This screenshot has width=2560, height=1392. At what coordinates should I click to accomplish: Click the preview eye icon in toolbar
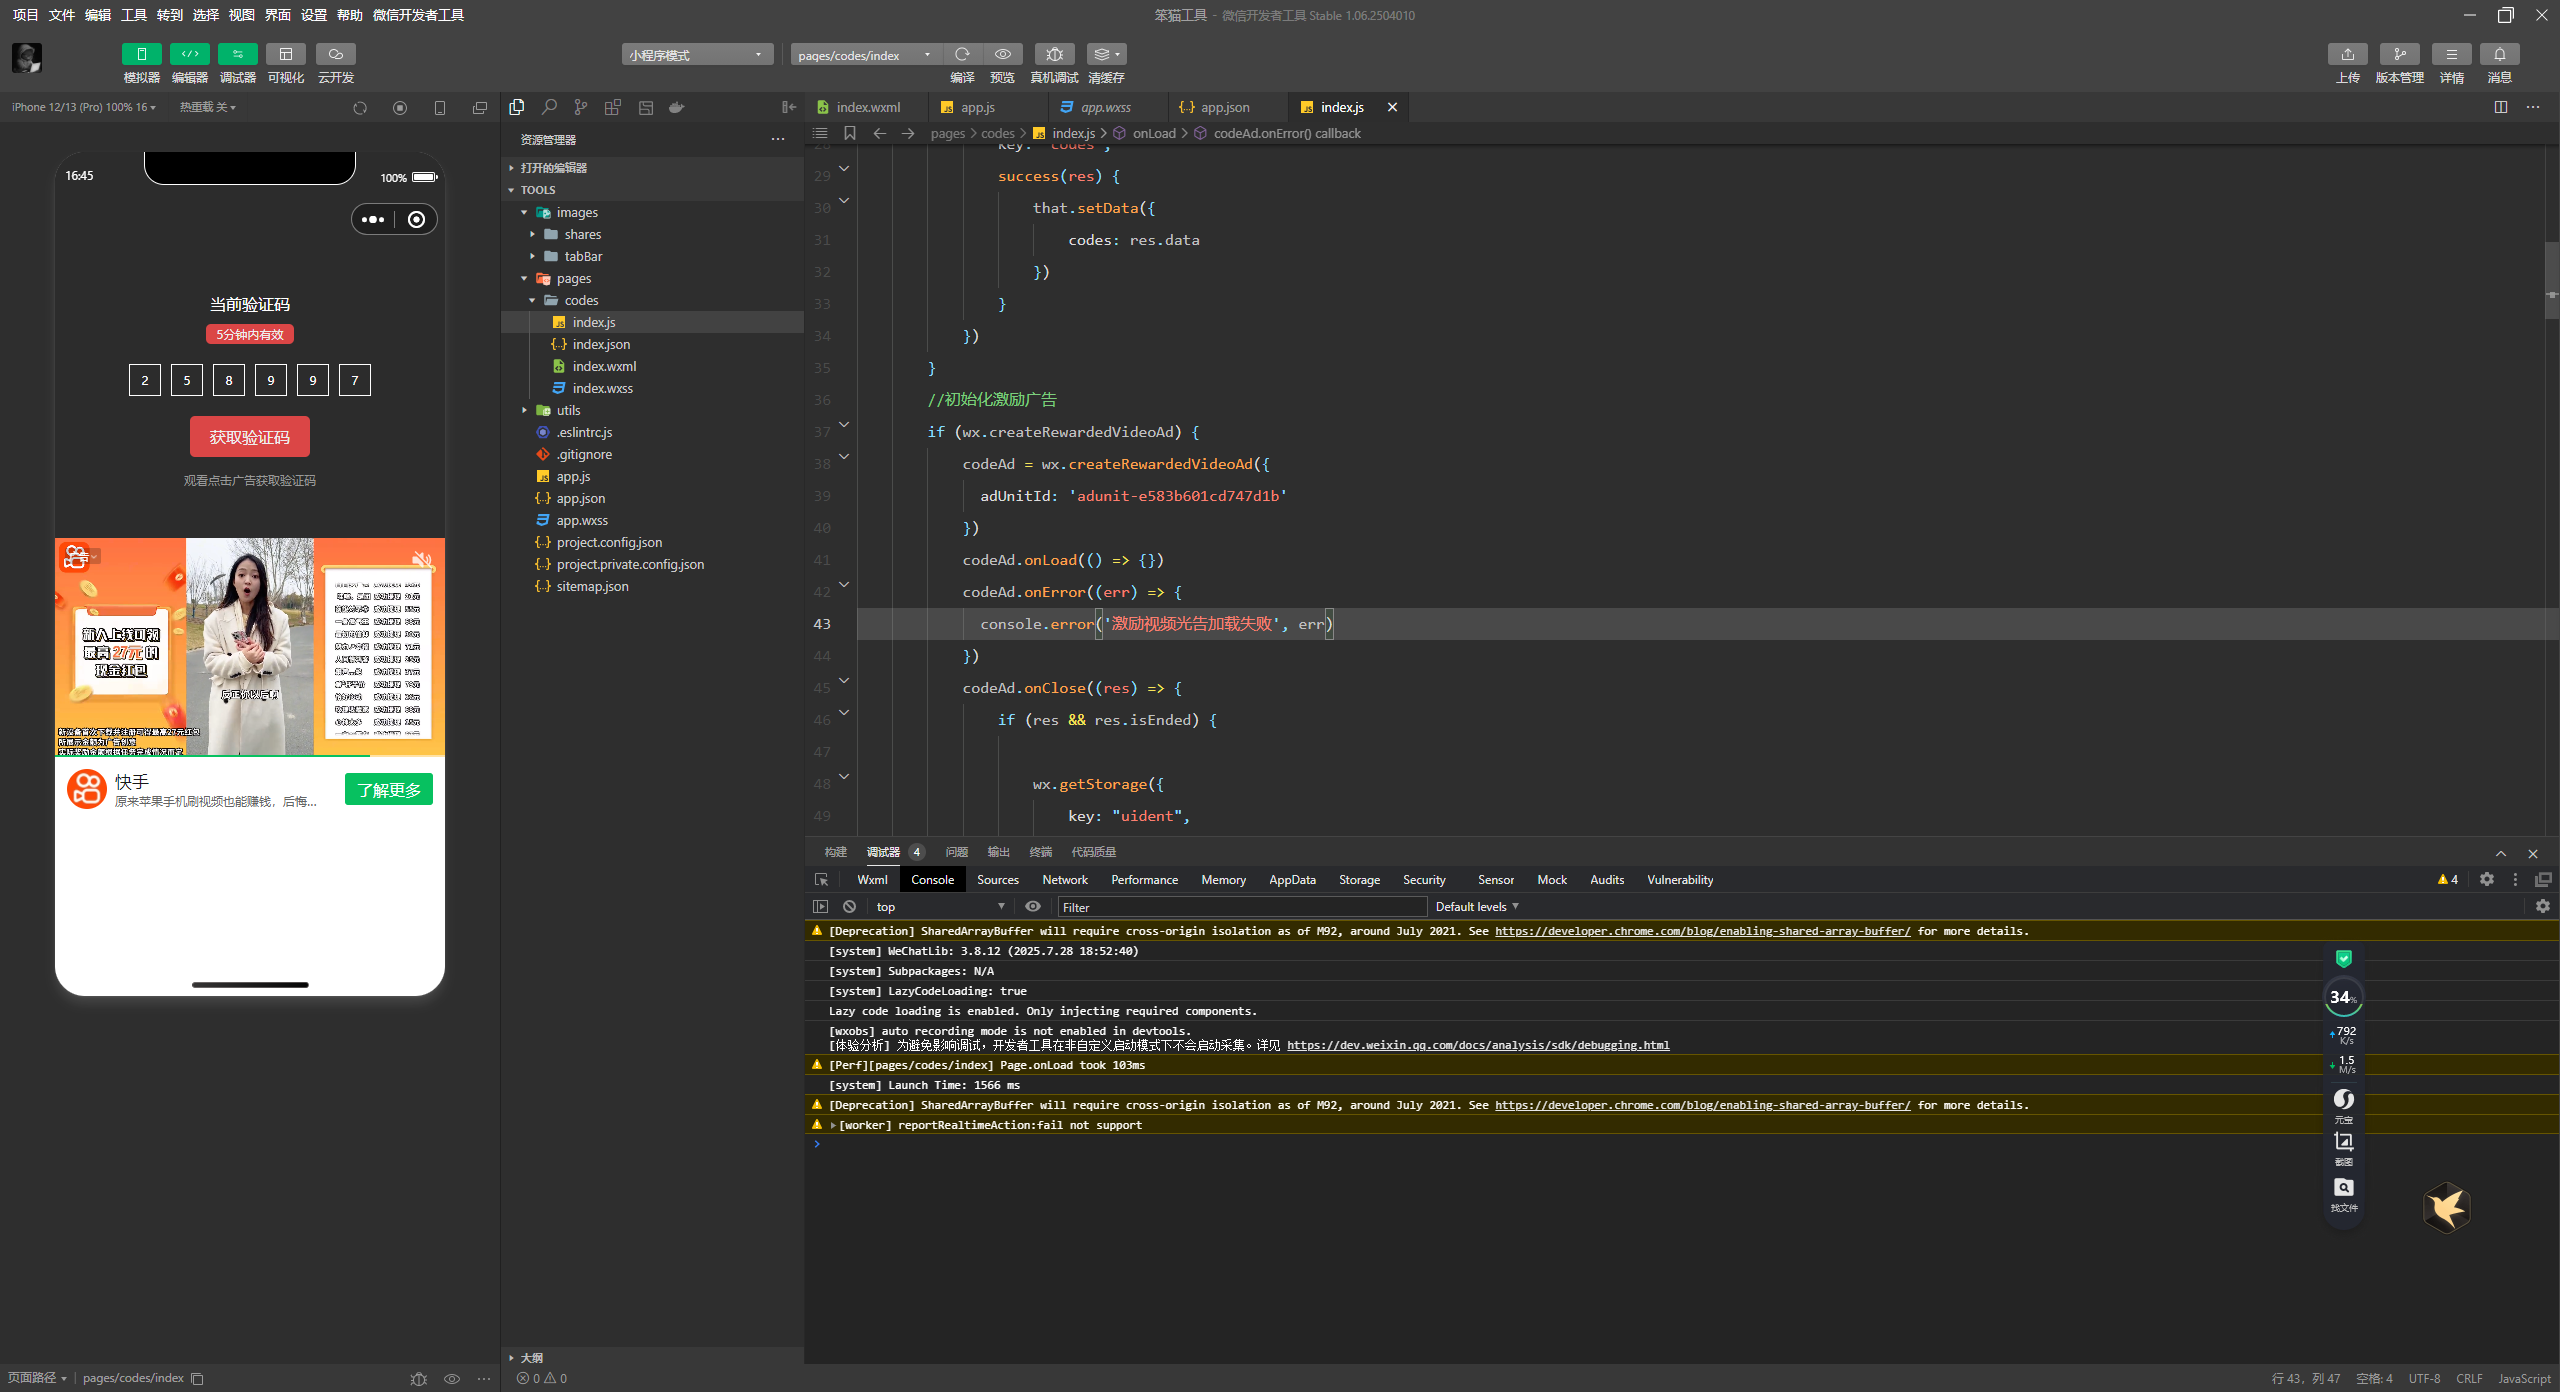coord(1002,54)
